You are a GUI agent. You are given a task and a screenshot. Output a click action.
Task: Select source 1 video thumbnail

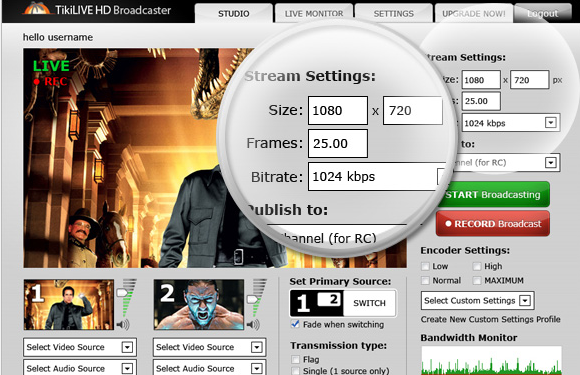[x=69, y=305]
